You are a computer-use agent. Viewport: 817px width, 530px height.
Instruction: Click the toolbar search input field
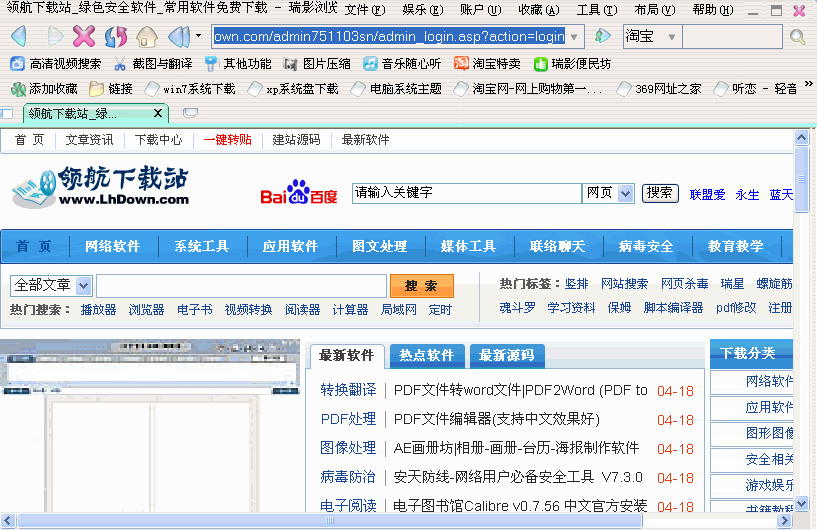point(732,36)
